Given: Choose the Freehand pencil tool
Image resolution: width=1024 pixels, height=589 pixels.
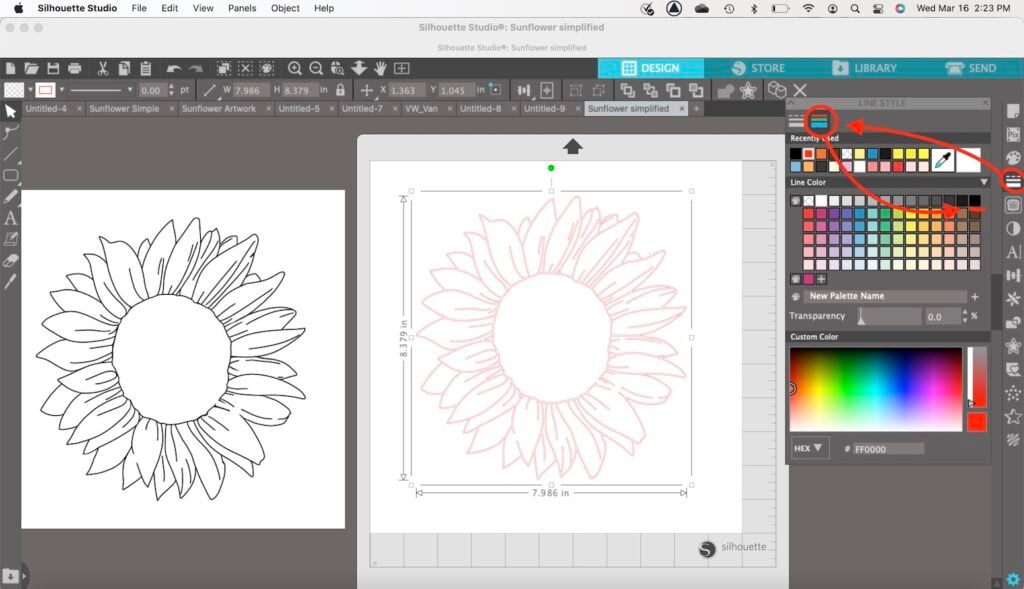Looking at the screenshot, I should pos(10,197).
